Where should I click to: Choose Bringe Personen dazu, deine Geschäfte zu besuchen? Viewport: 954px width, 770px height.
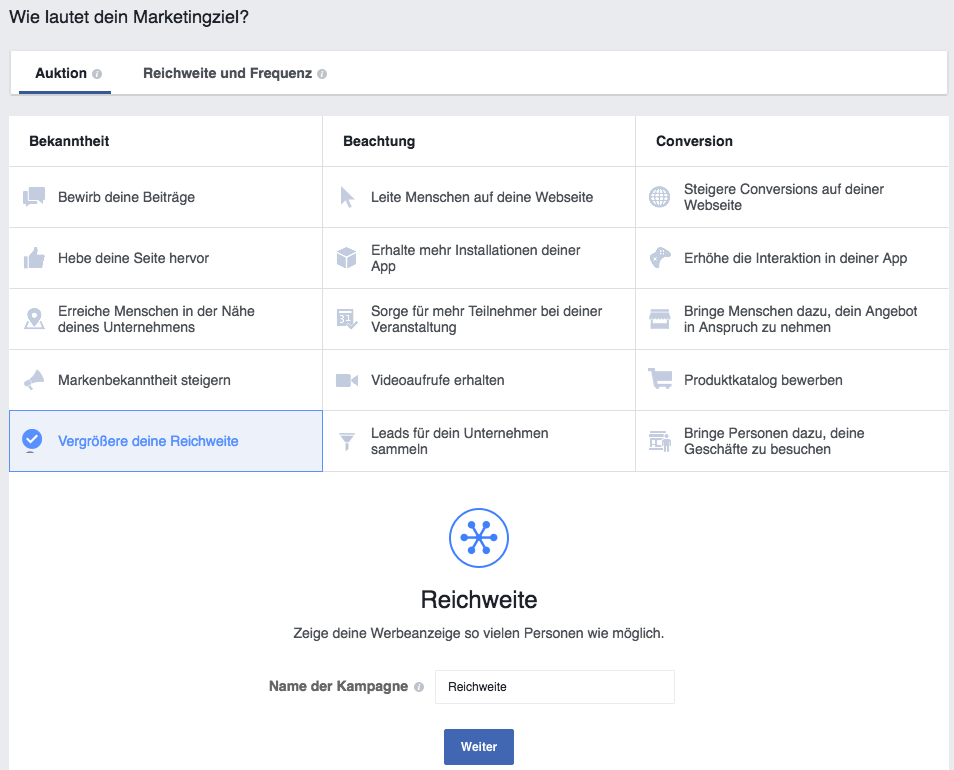[774, 441]
